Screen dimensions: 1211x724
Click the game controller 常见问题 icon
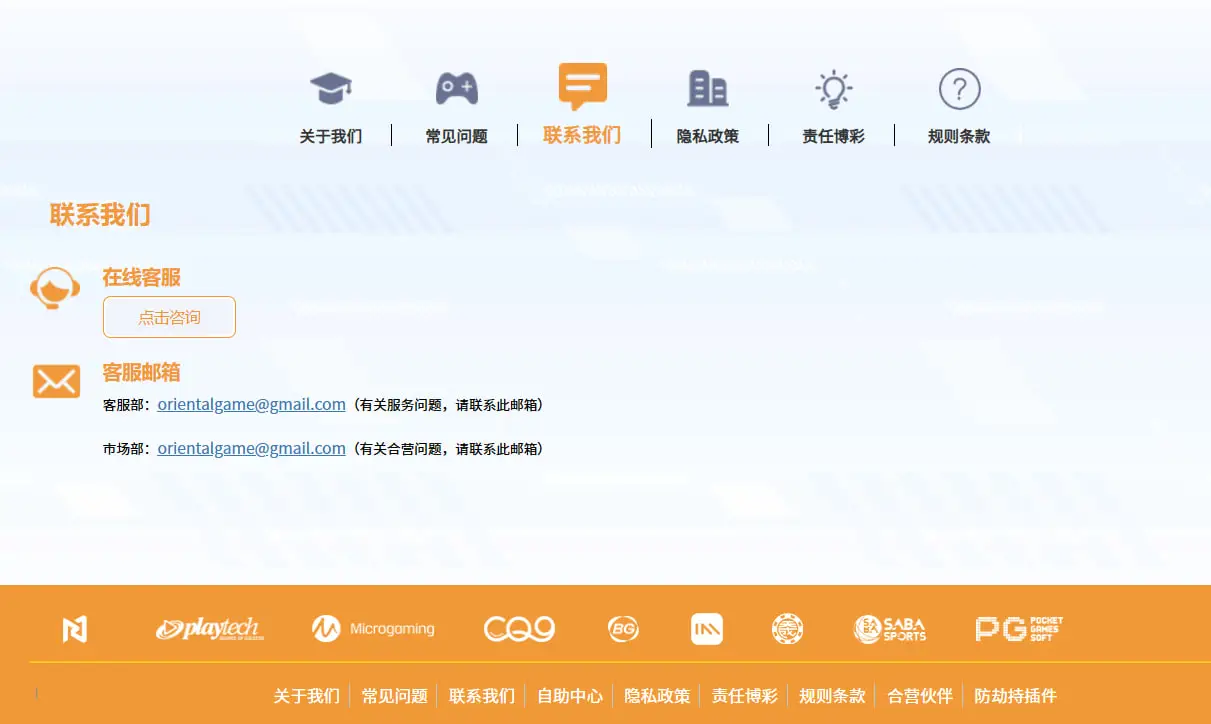(456, 89)
